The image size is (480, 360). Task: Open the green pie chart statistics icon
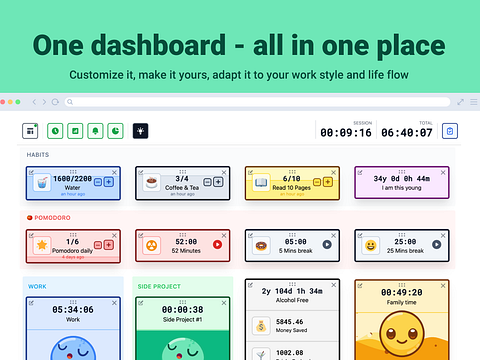coord(115,131)
